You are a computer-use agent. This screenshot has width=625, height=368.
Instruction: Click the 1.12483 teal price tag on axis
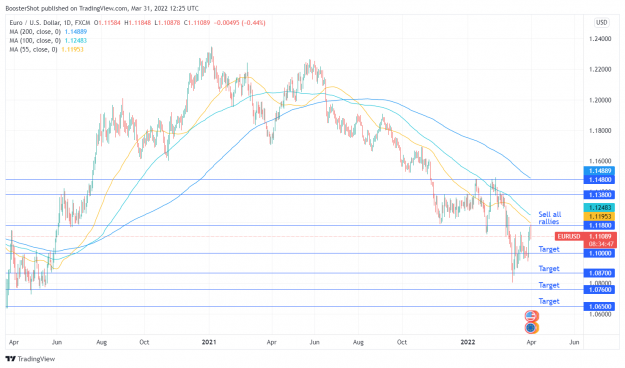[599, 208]
